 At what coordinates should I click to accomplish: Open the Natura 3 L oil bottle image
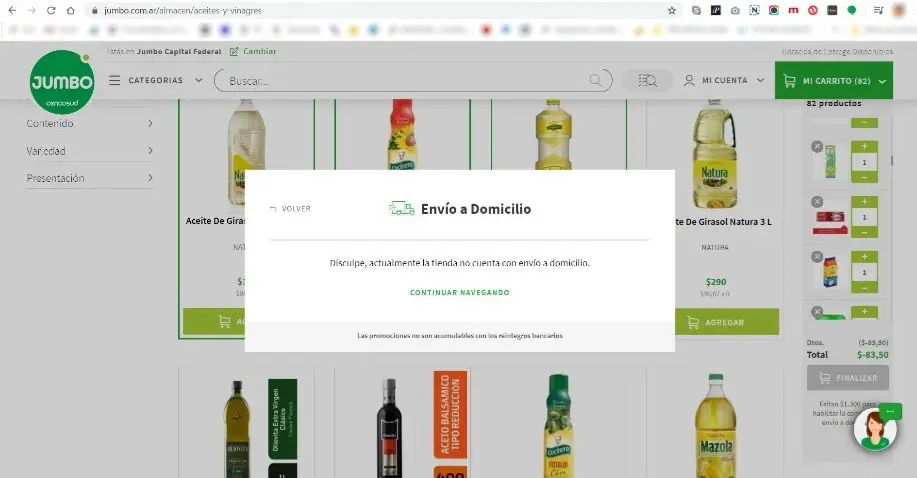(715, 155)
